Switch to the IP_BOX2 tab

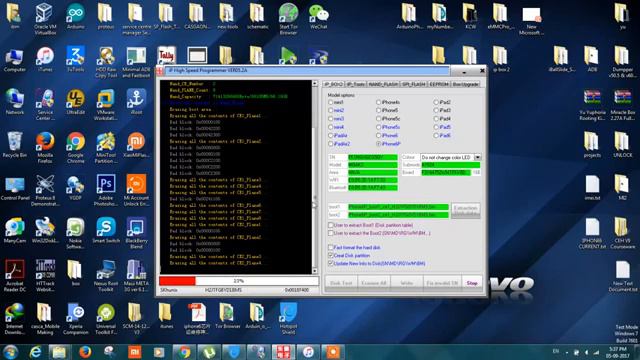pyautogui.click(x=333, y=84)
